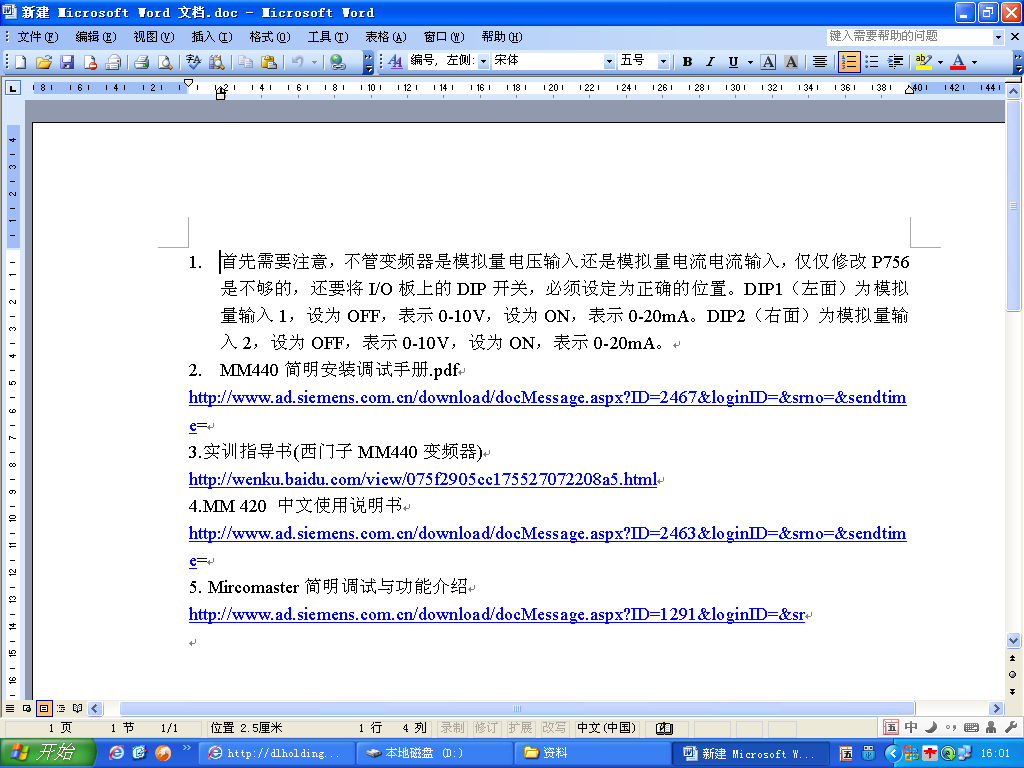Click the Open file folder icon
The width and height of the screenshot is (1024, 768).
pos(44,62)
